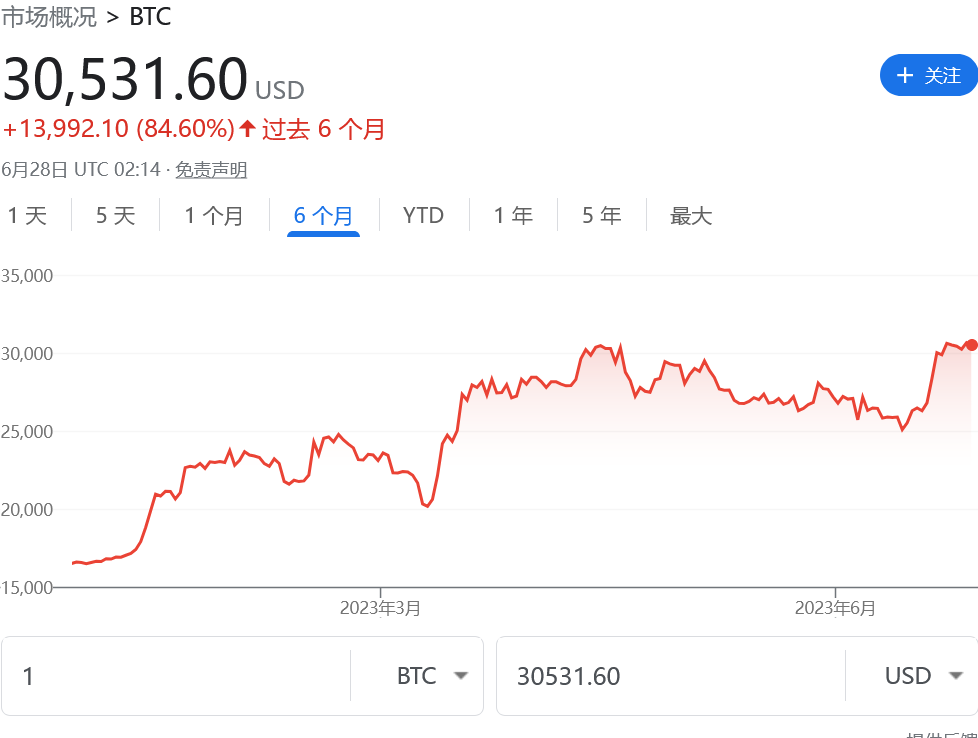The height and width of the screenshot is (738, 978).
Task: Click the 2023年6月 axis label on chart
Action: pyautogui.click(x=835, y=608)
